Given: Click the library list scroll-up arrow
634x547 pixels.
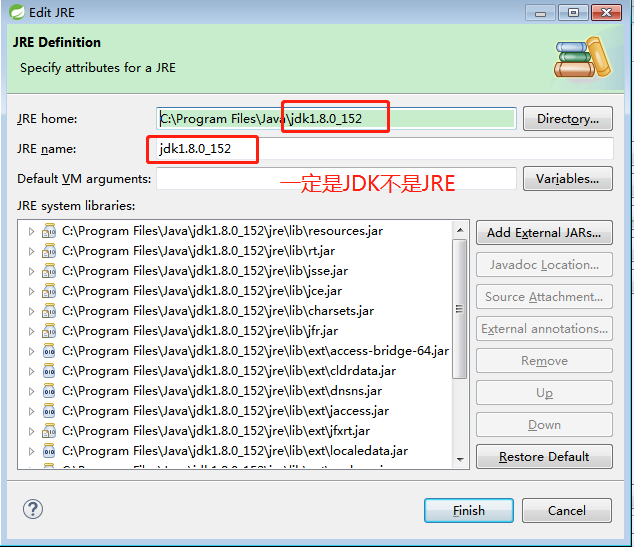Looking at the screenshot, I should pyautogui.click(x=460, y=230).
